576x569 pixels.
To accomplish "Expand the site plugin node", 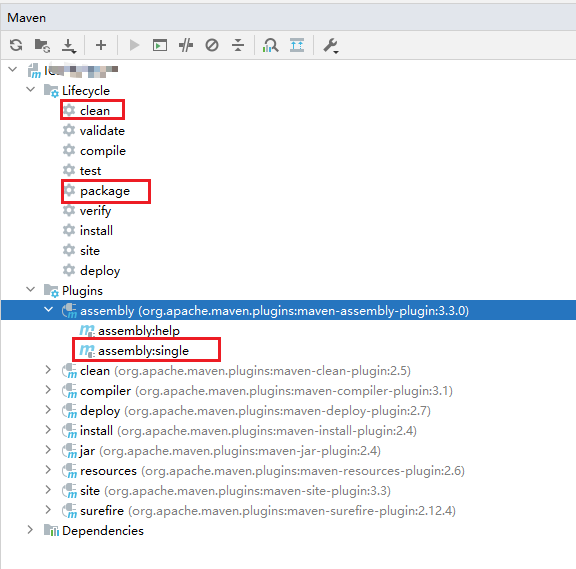I will 48,490.
